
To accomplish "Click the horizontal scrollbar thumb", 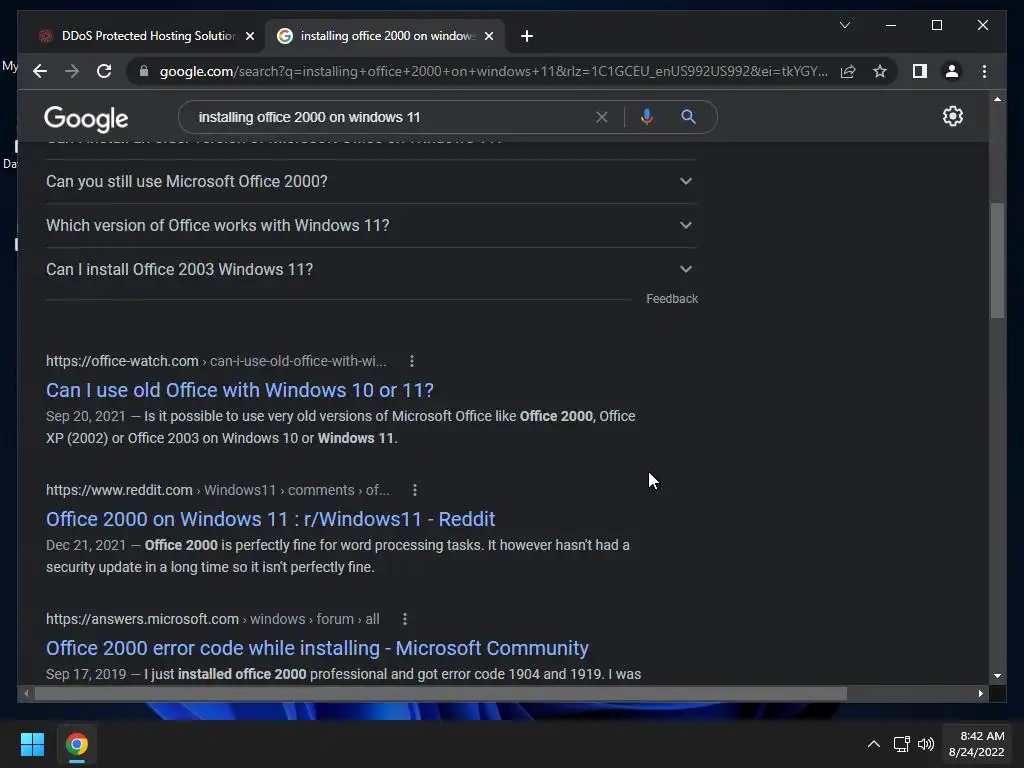I will 441,694.
